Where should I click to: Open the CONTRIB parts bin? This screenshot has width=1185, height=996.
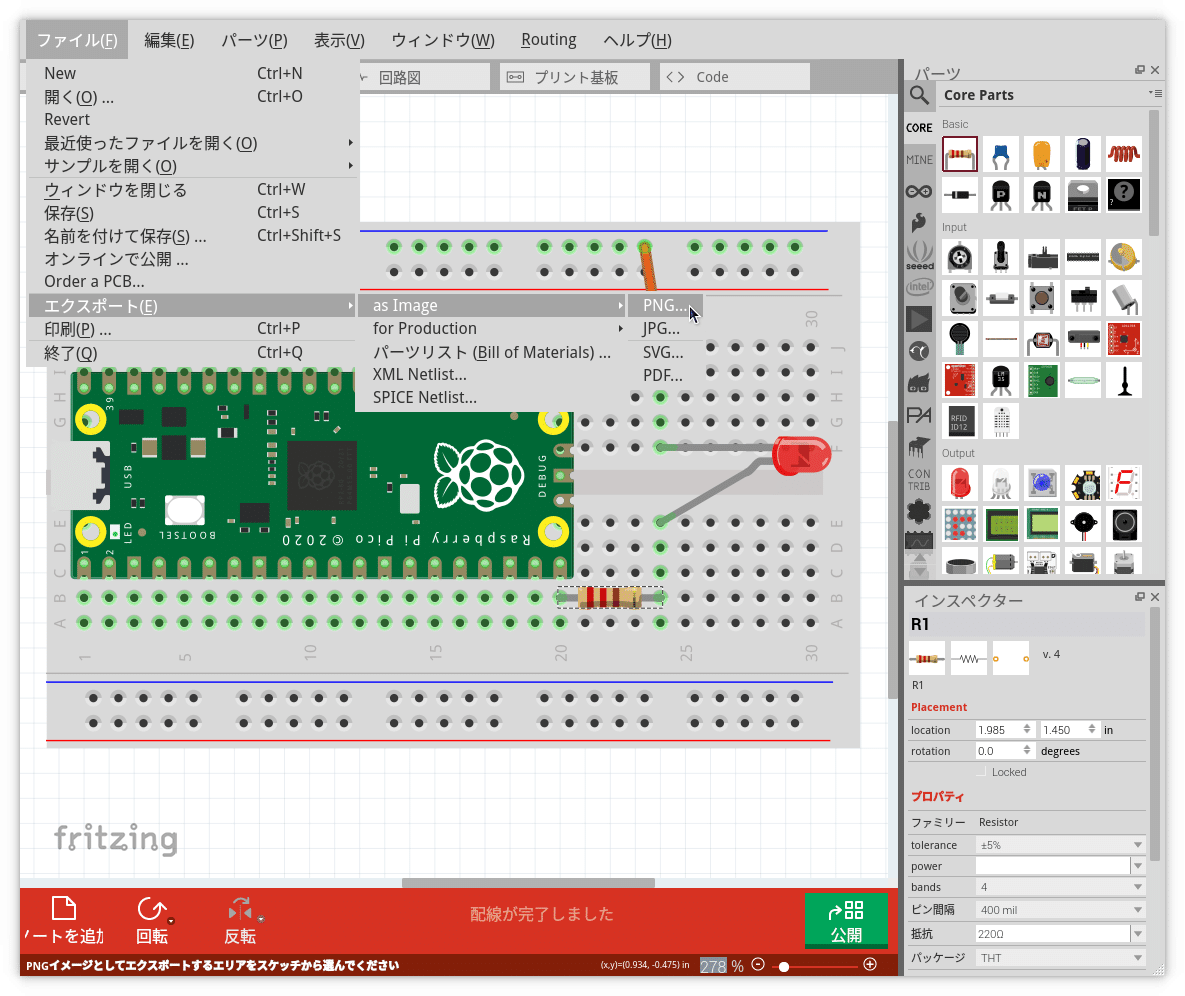point(919,480)
